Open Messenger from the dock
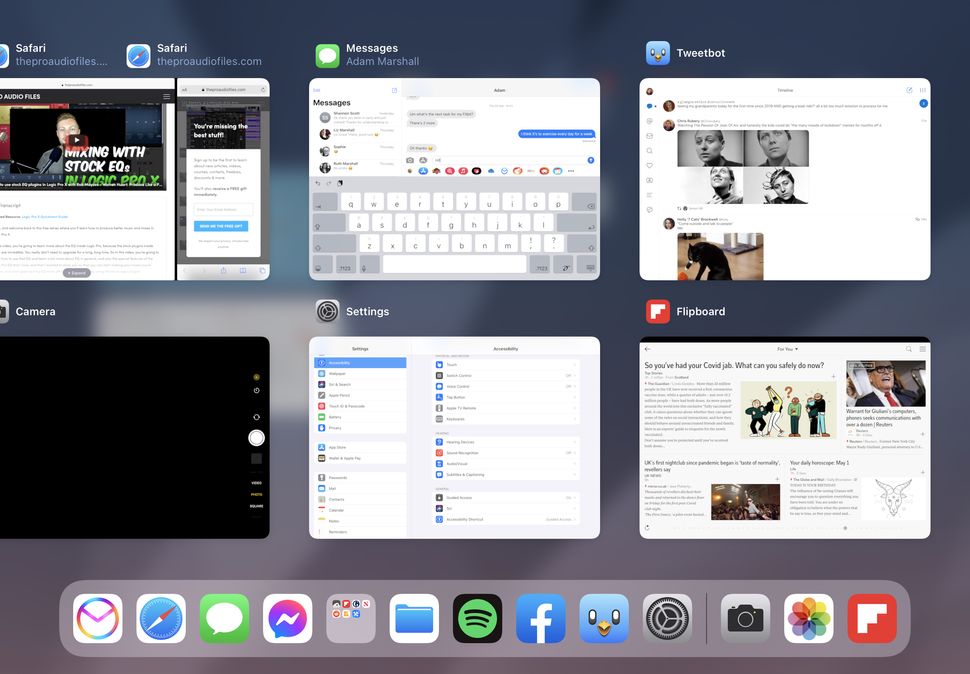The width and height of the screenshot is (970, 674). point(287,618)
